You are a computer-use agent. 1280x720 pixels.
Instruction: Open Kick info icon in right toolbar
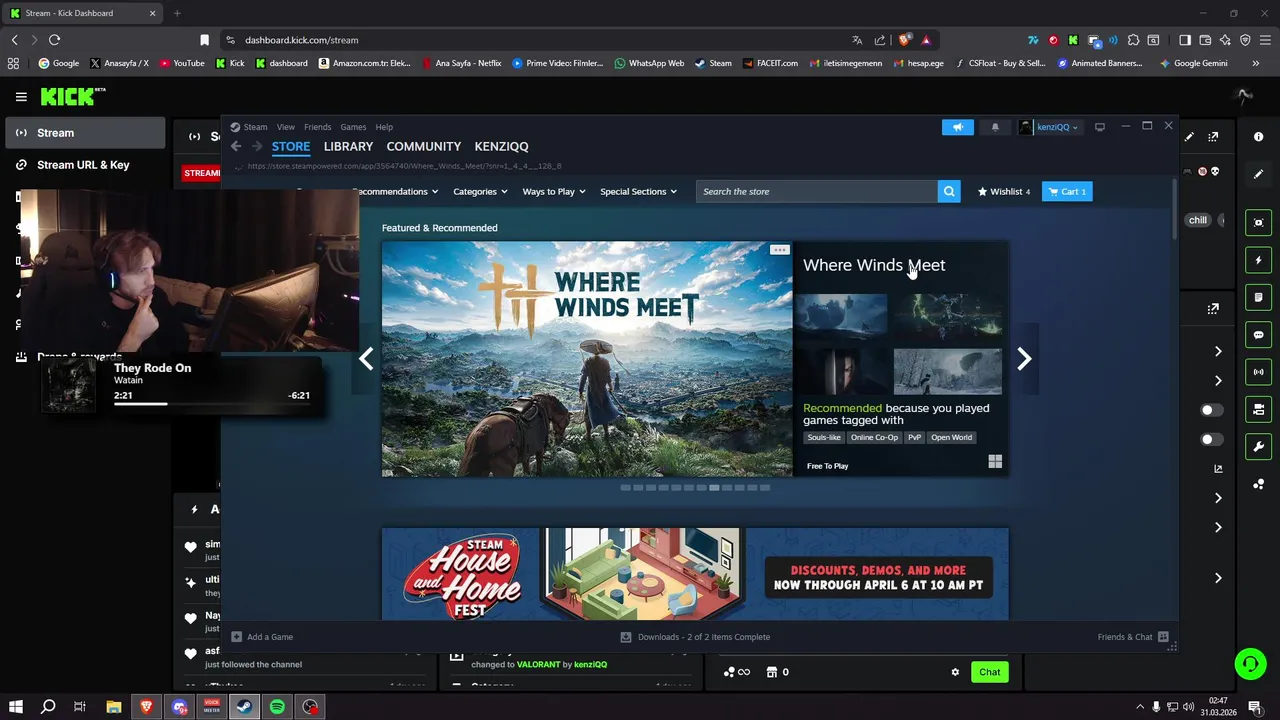pos(1258,136)
